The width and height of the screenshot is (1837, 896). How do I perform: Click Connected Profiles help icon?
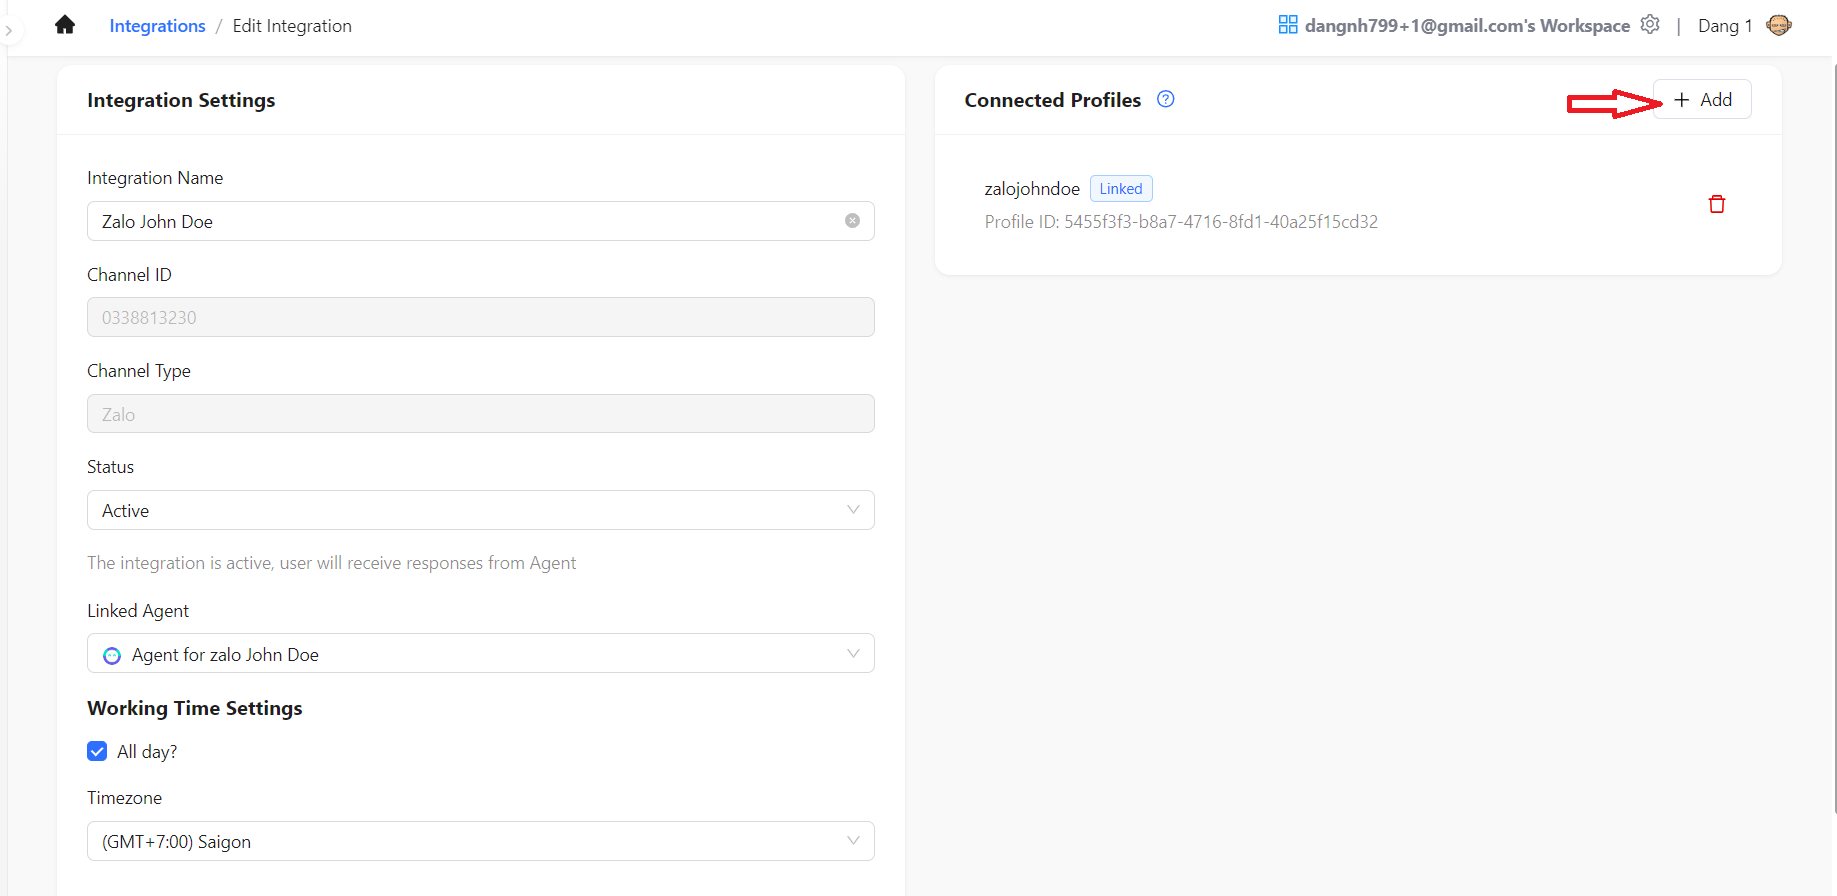[1165, 99]
